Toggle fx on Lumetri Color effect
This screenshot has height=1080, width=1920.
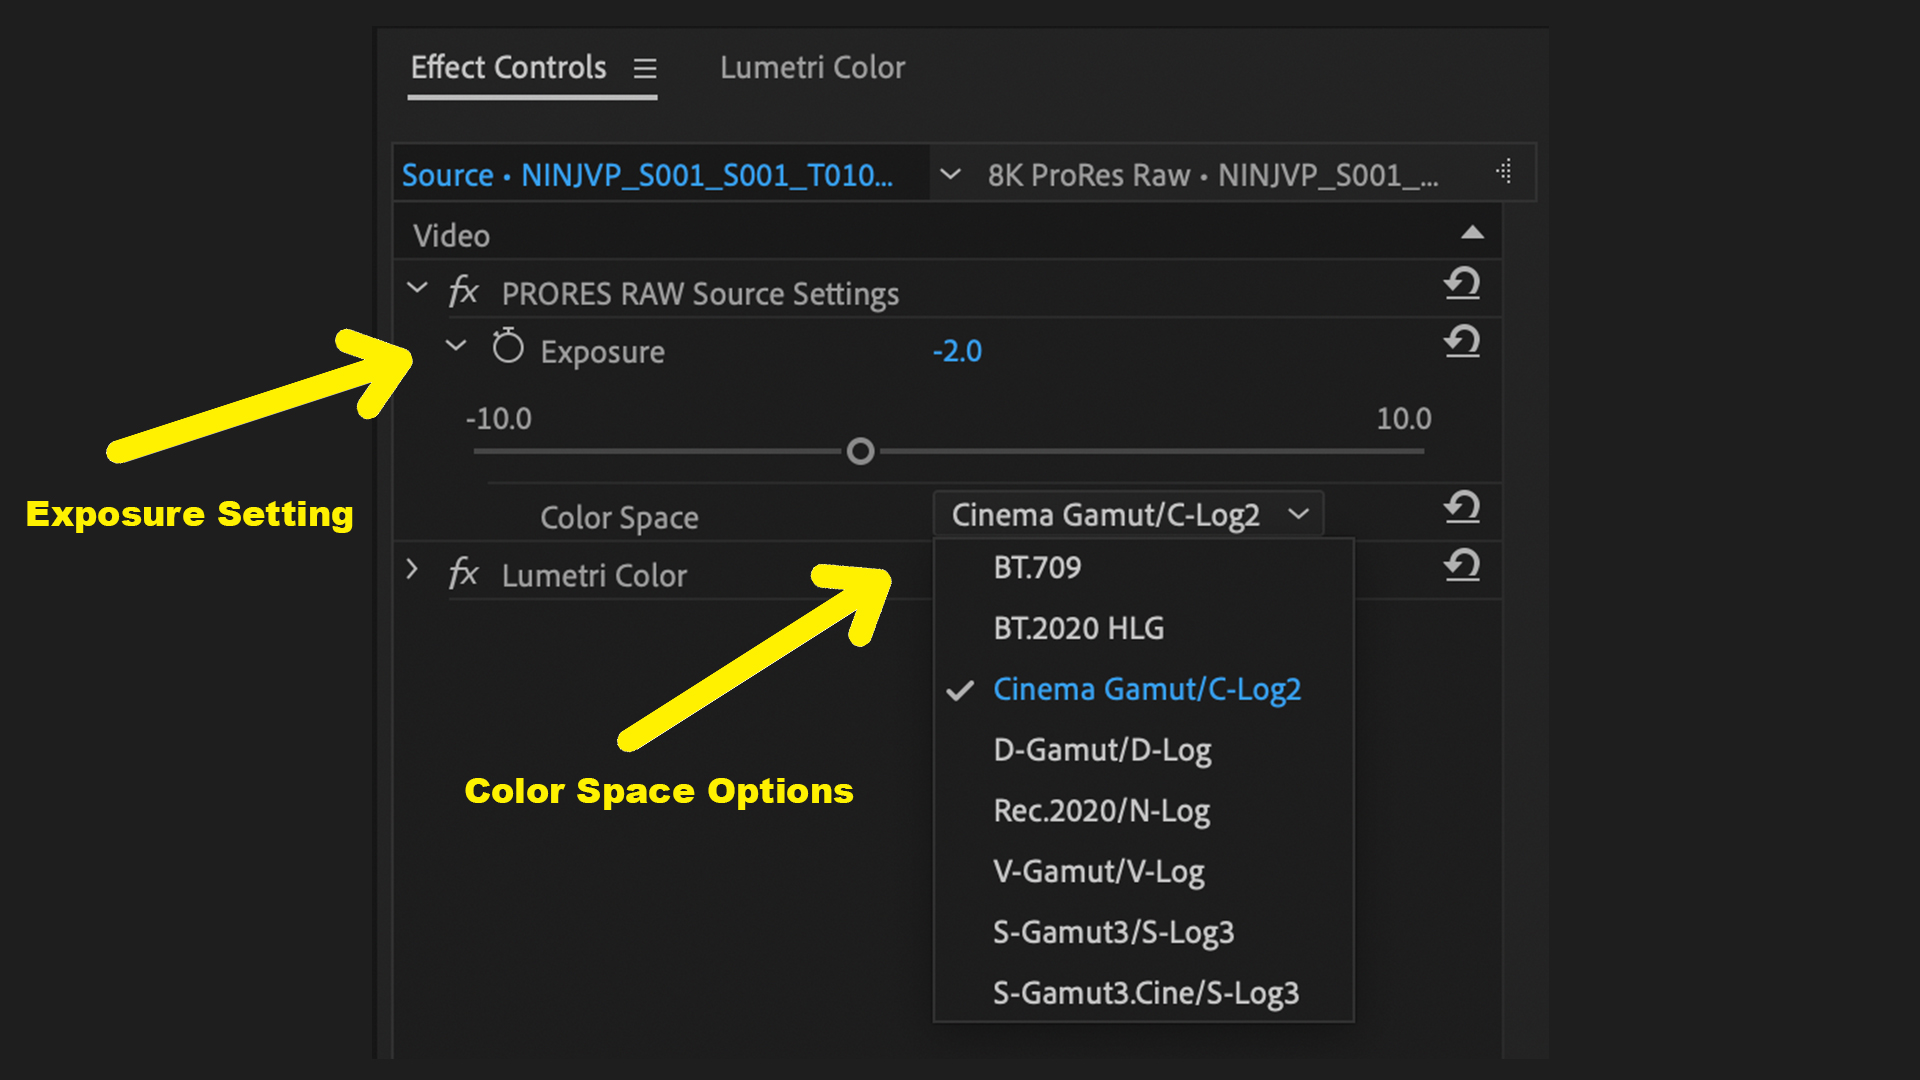pyautogui.click(x=463, y=574)
